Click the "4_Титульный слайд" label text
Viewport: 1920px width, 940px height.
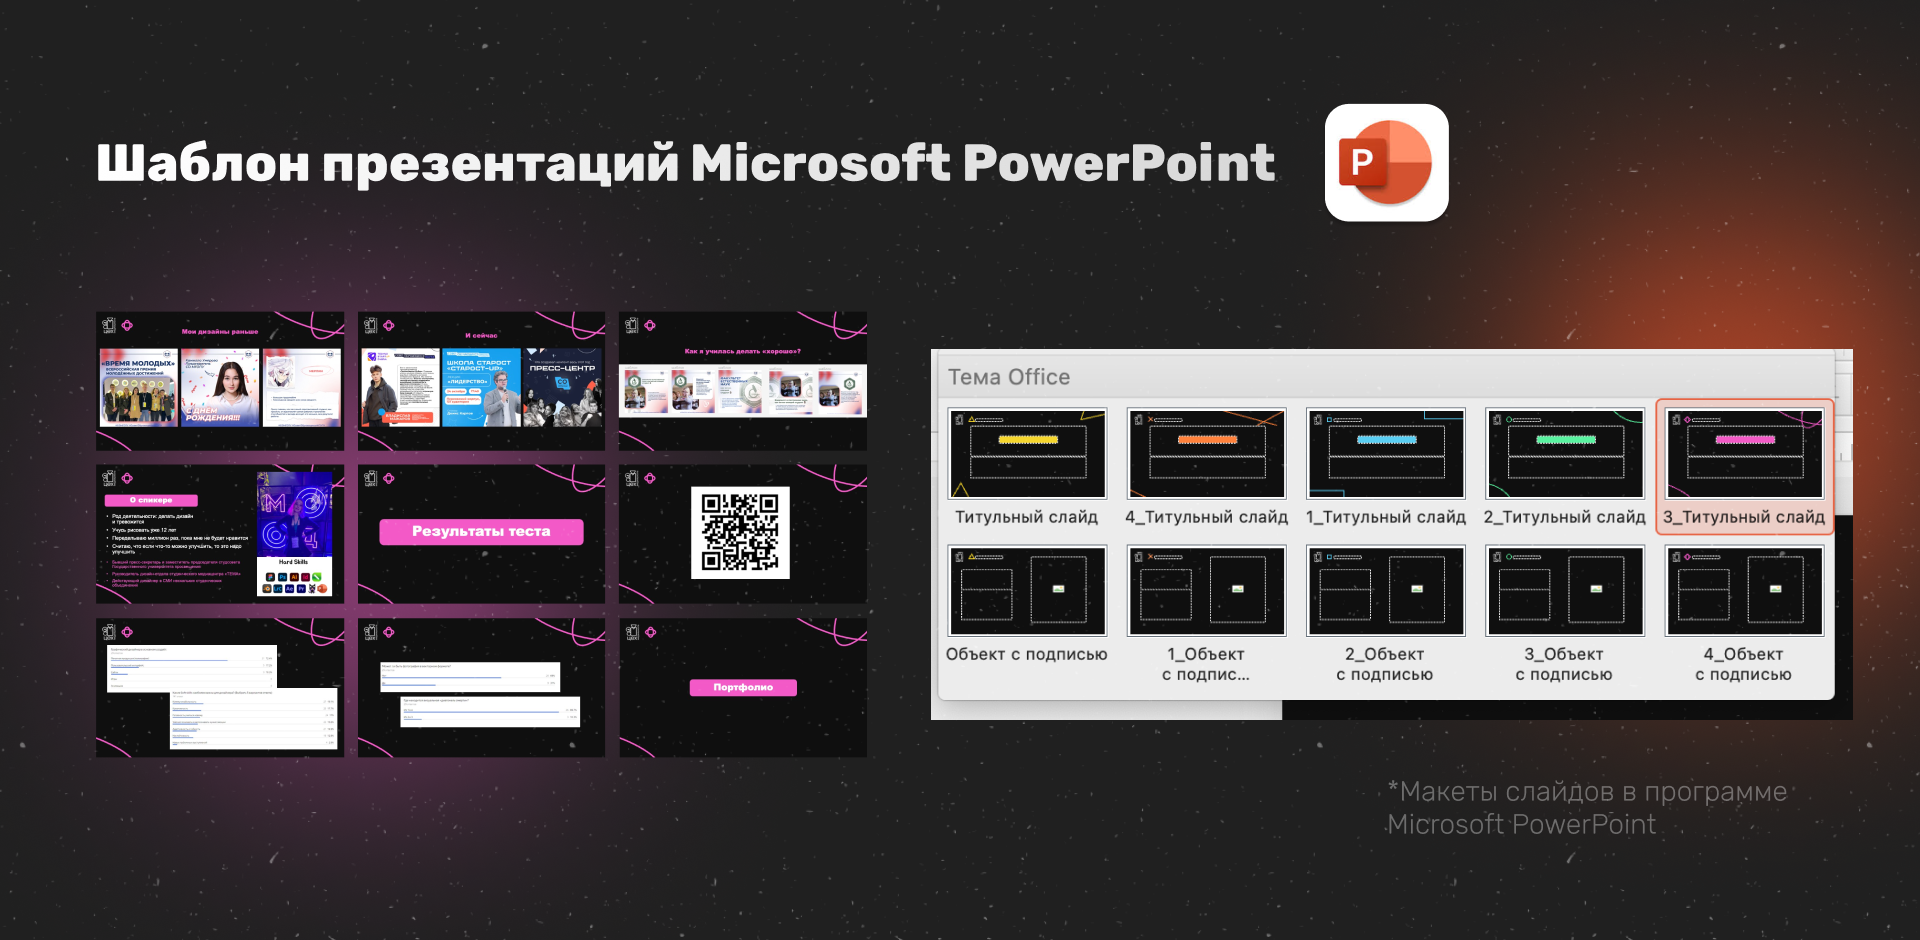(1206, 517)
